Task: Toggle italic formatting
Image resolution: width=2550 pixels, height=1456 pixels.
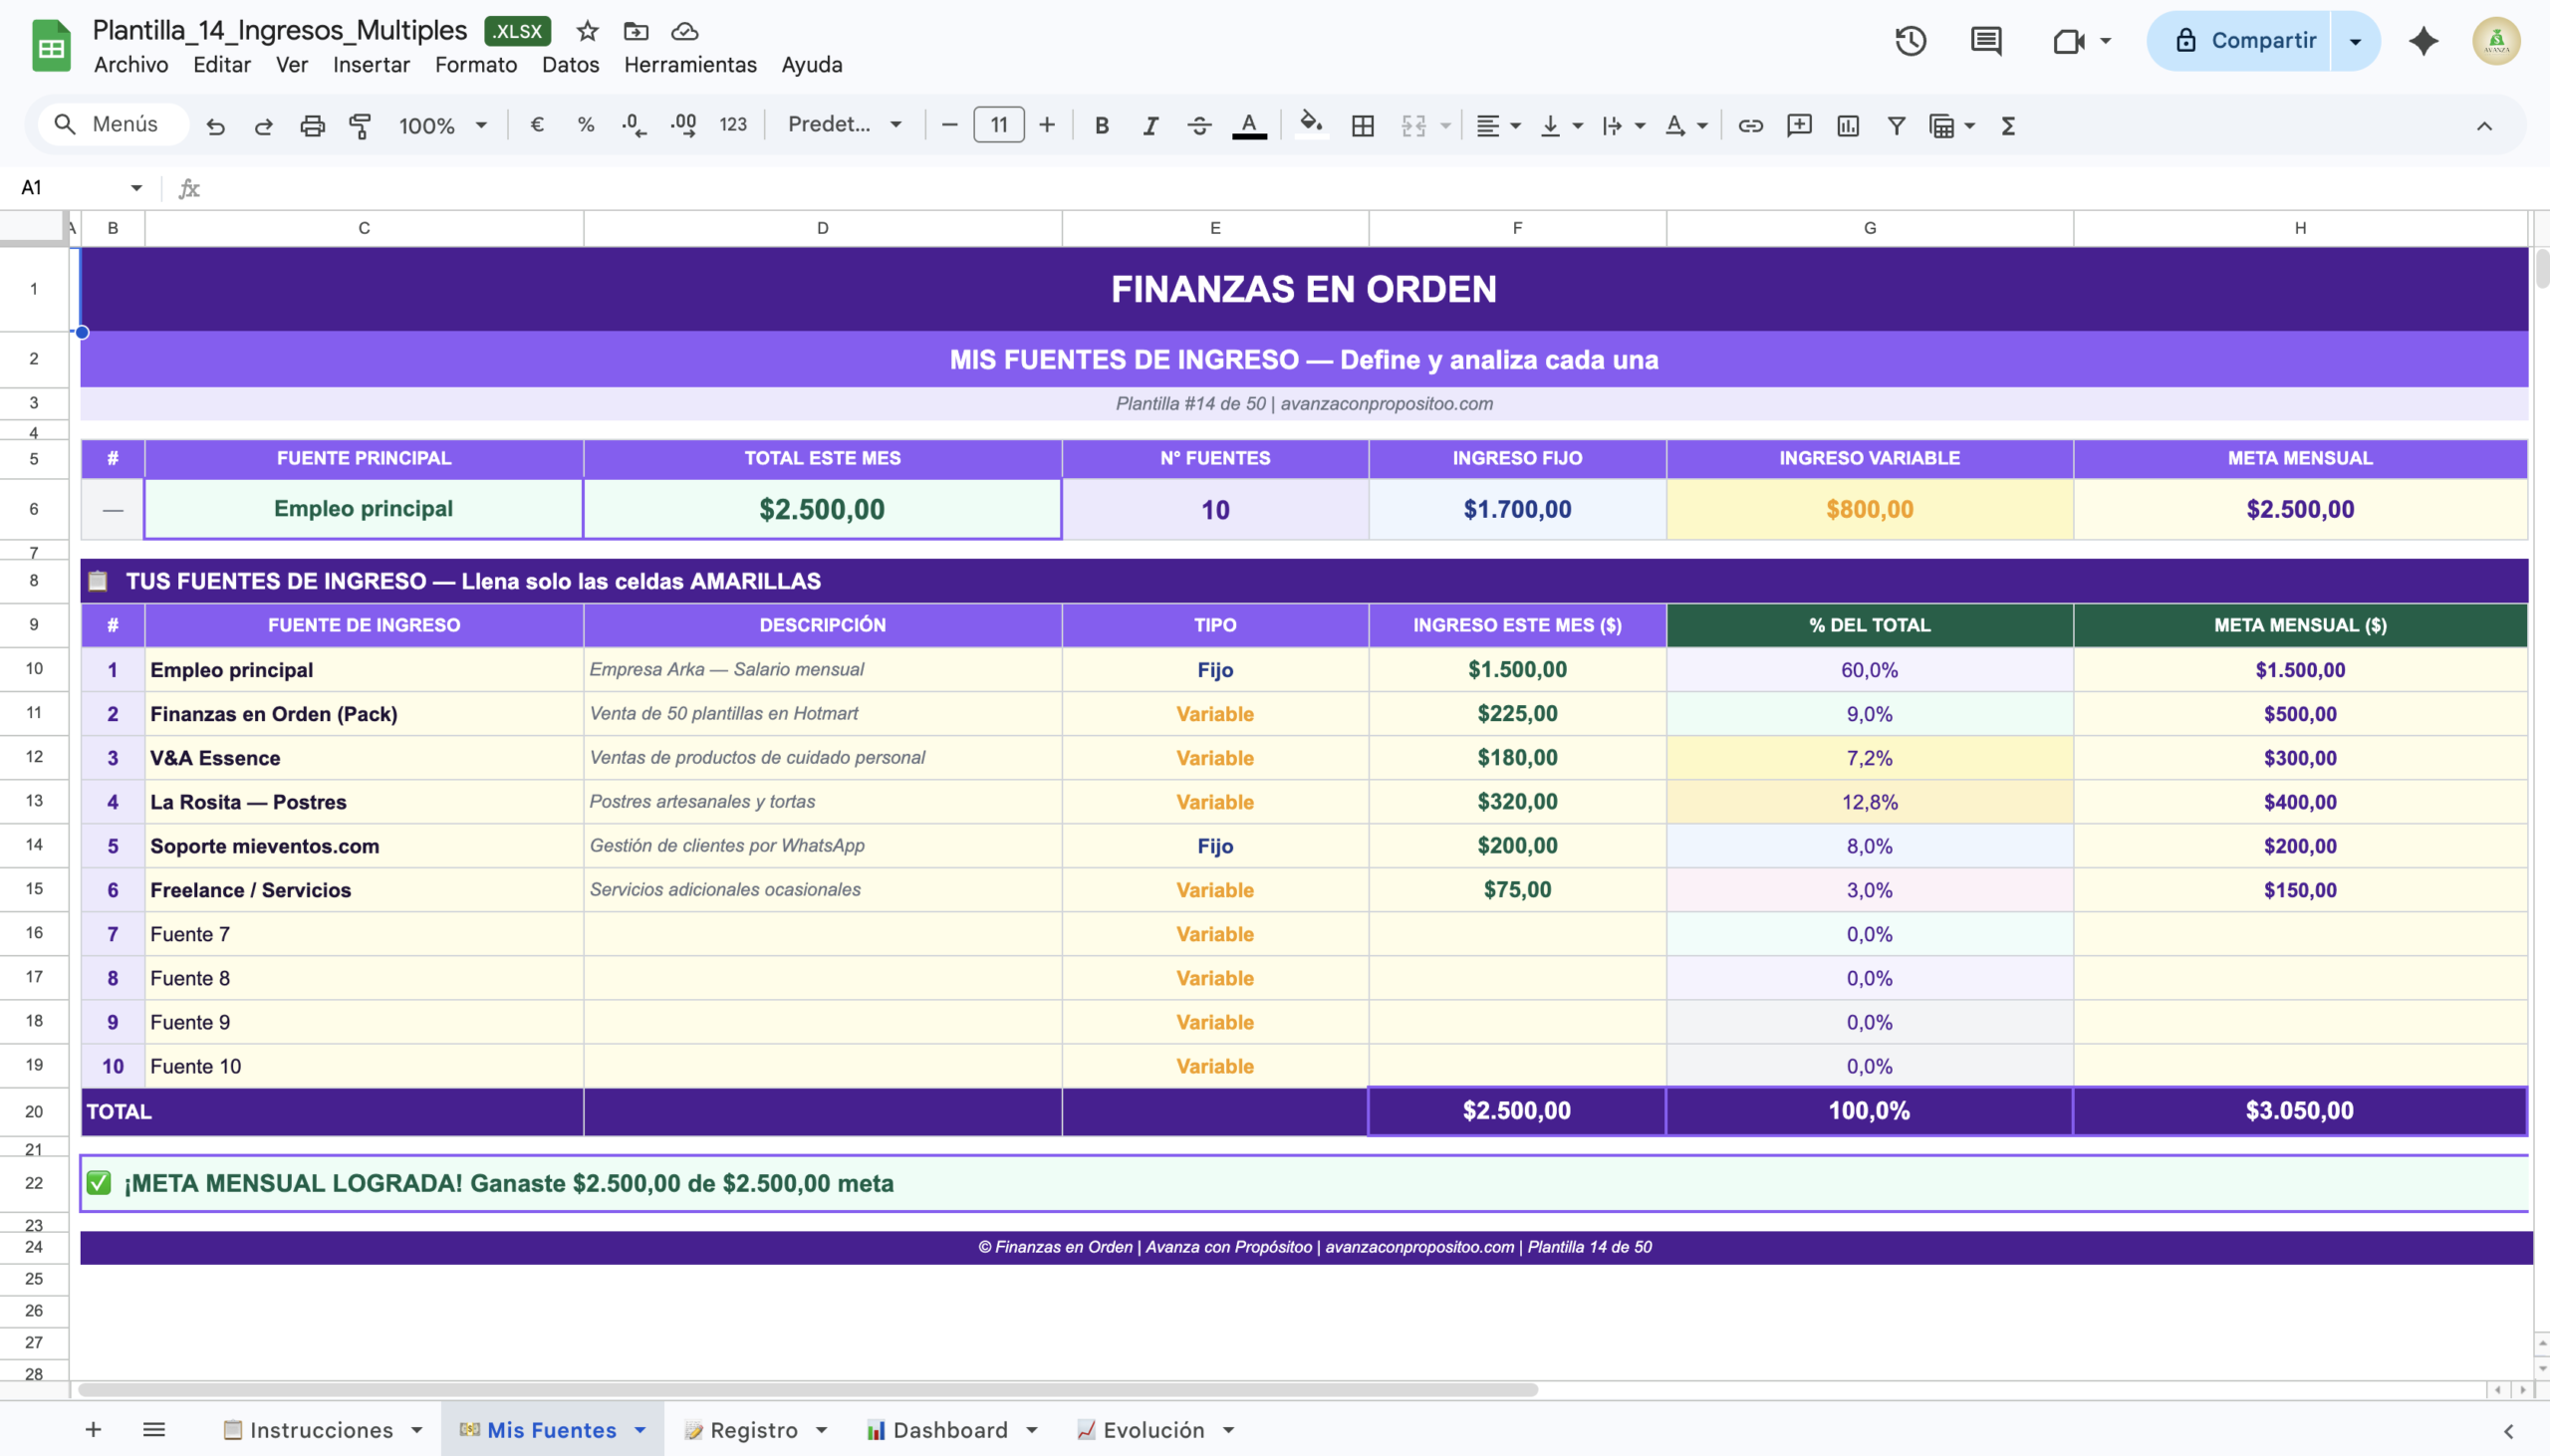Action: pos(1150,125)
